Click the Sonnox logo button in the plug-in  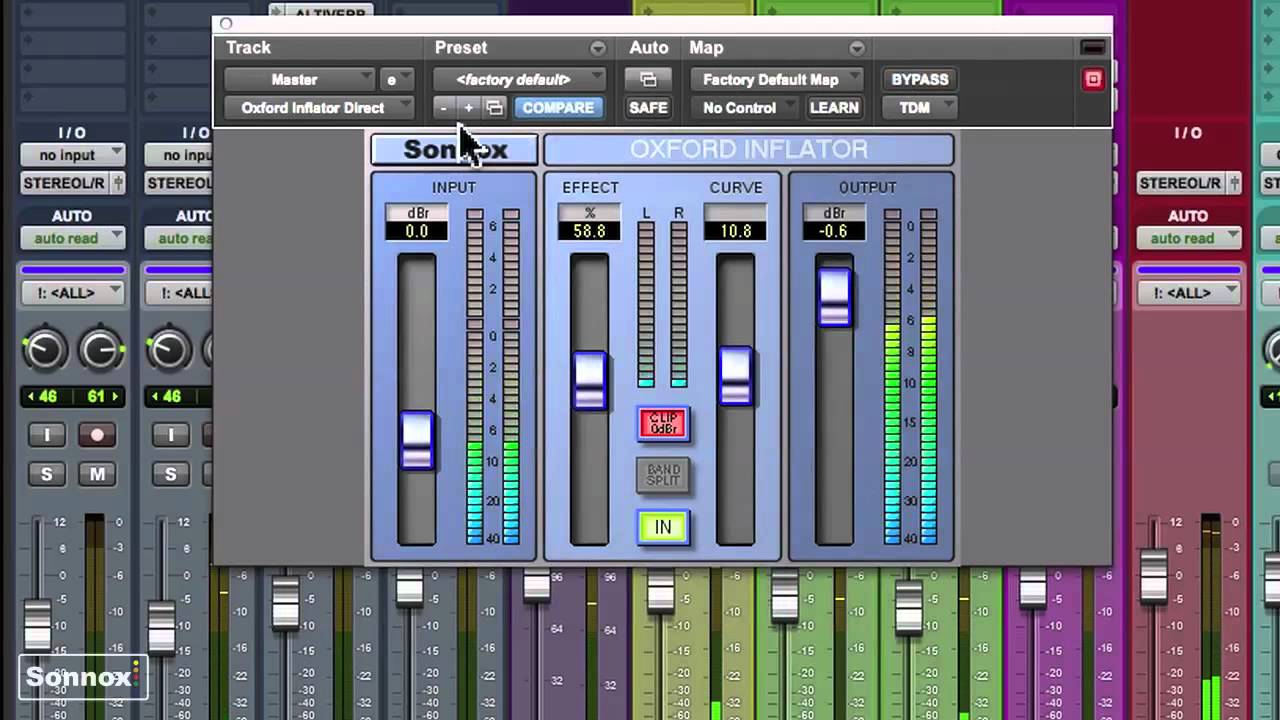(x=454, y=150)
